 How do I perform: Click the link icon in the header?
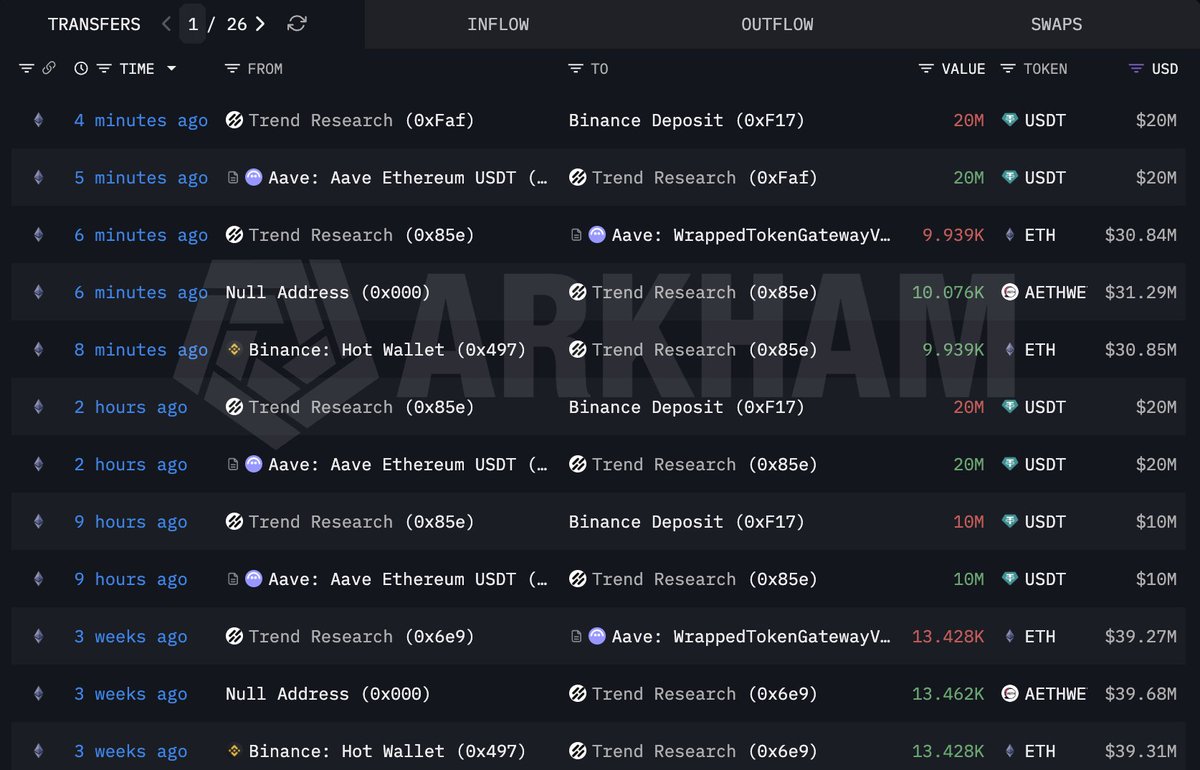click(49, 68)
